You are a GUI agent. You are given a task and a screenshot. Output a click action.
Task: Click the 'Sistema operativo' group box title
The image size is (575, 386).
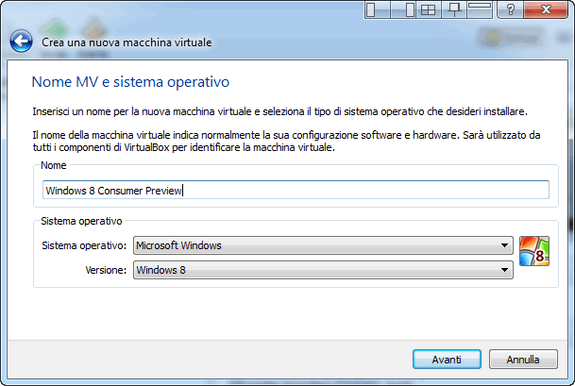81,221
